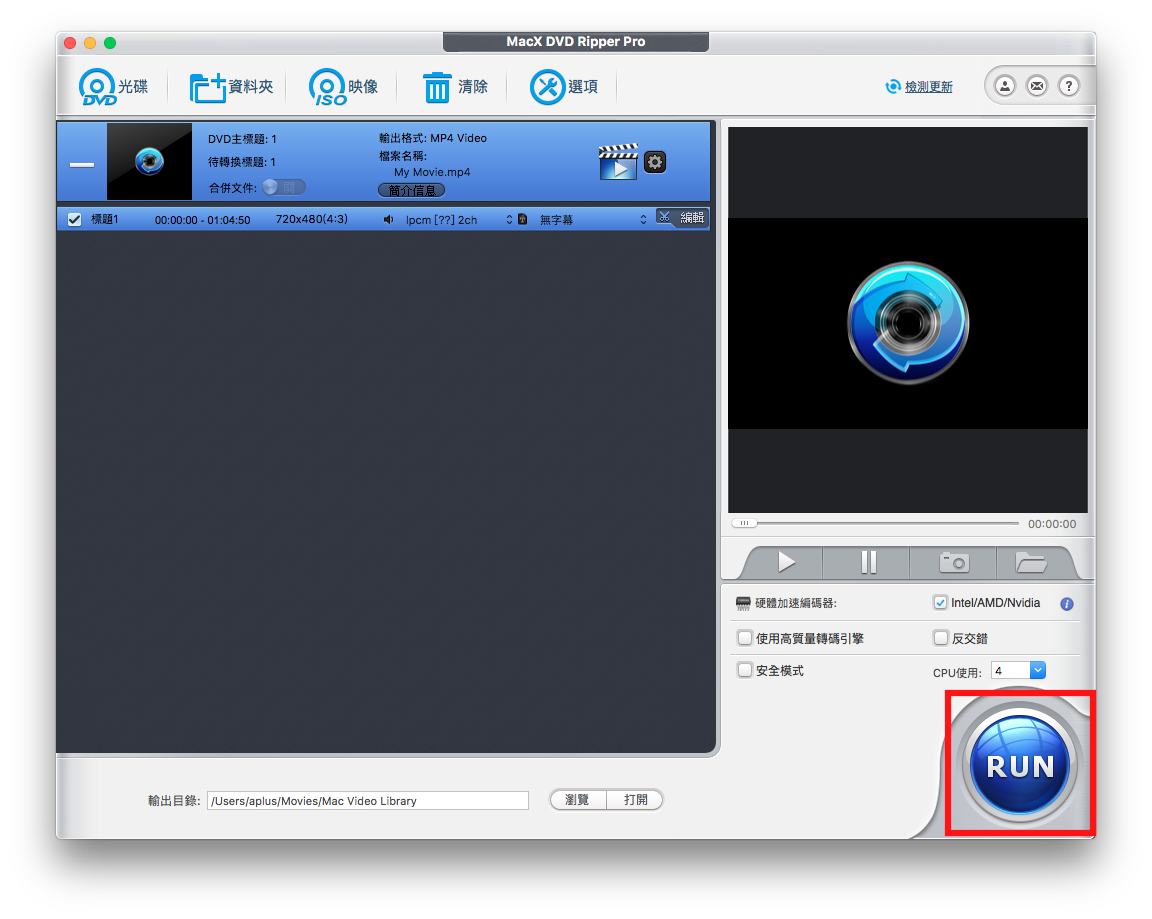Open the user account icon

pos(1004,86)
